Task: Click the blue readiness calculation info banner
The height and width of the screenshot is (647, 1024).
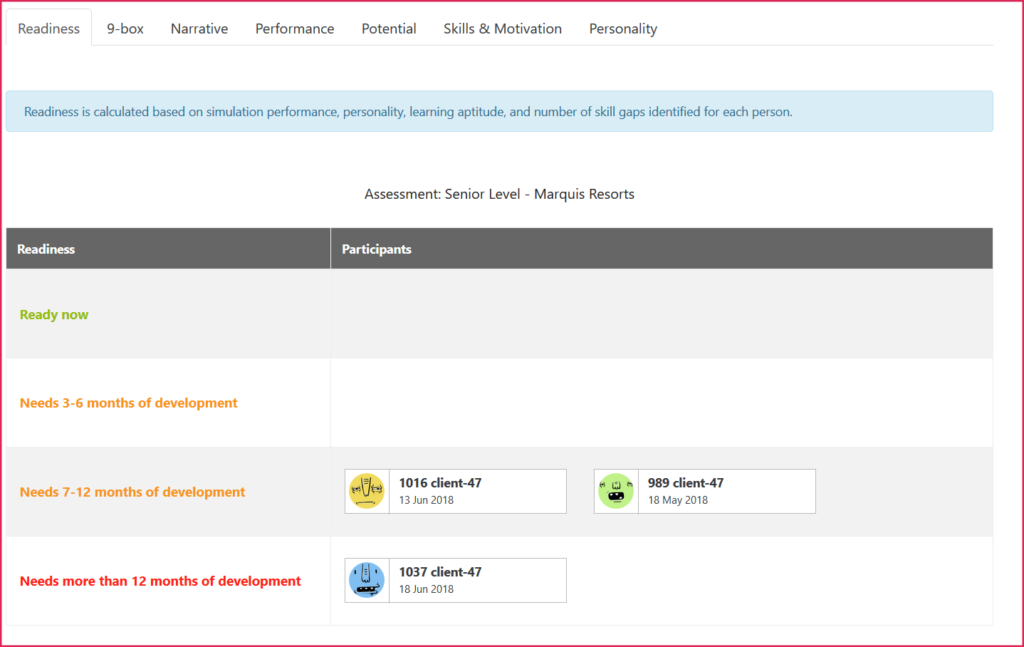Action: (499, 112)
